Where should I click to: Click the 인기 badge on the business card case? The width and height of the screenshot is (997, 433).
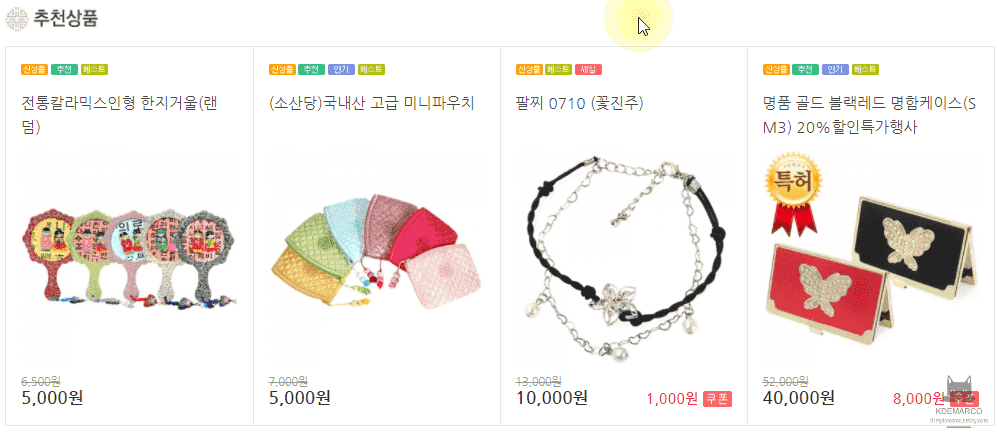click(x=835, y=69)
